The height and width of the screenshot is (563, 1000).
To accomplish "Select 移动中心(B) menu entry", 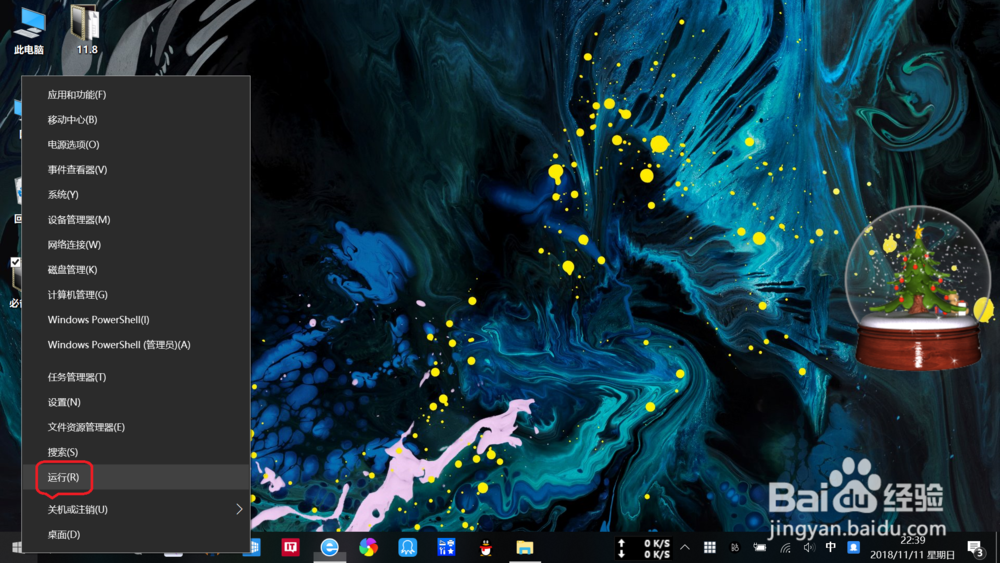I will click(136, 119).
